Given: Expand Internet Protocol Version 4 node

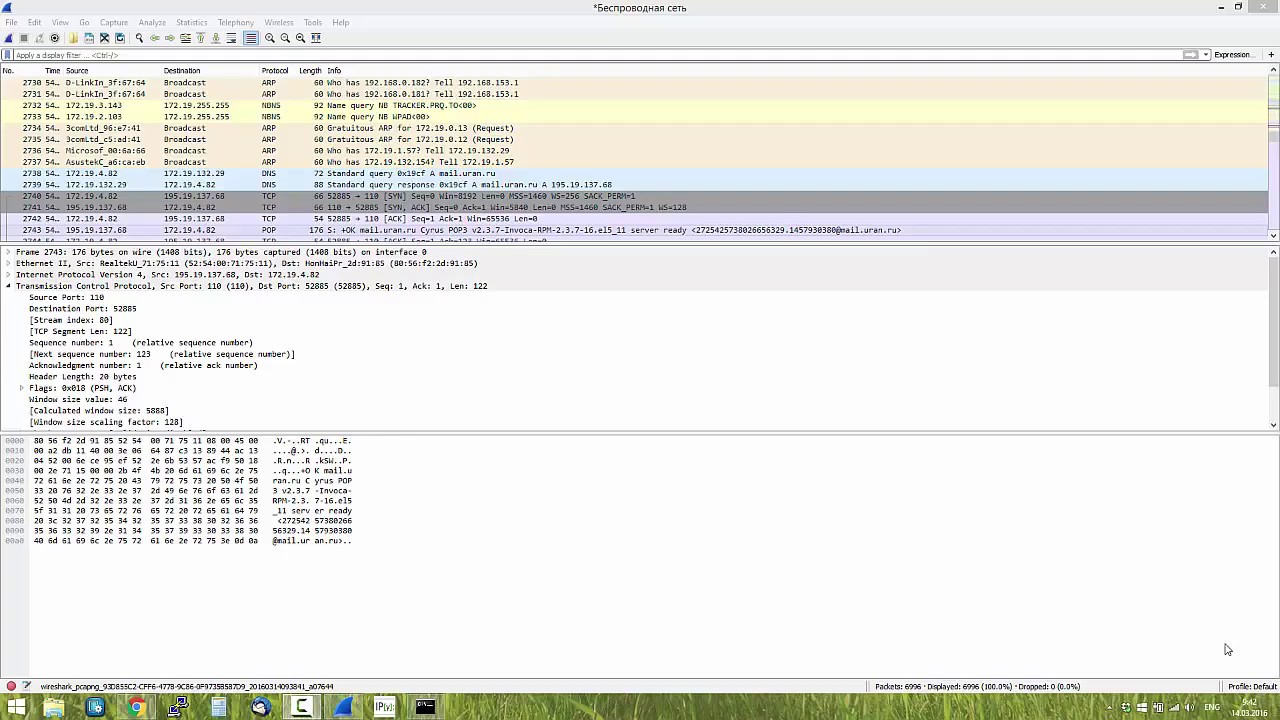Looking at the screenshot, I should [x=8, y=275].
